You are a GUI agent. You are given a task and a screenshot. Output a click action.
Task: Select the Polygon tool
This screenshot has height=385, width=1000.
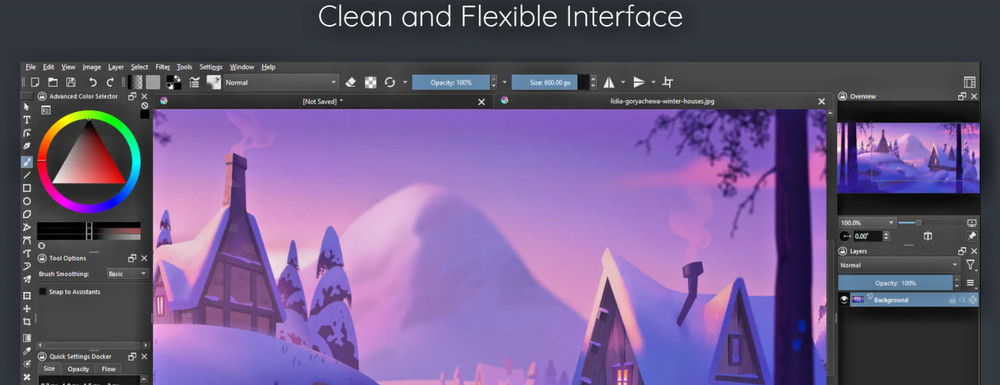(27, 214)
